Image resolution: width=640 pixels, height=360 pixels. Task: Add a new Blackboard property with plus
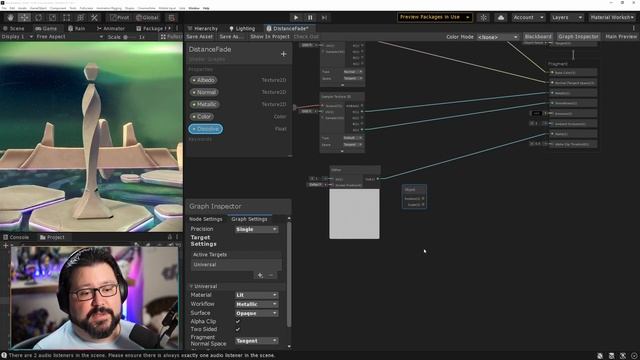(283, 54)
